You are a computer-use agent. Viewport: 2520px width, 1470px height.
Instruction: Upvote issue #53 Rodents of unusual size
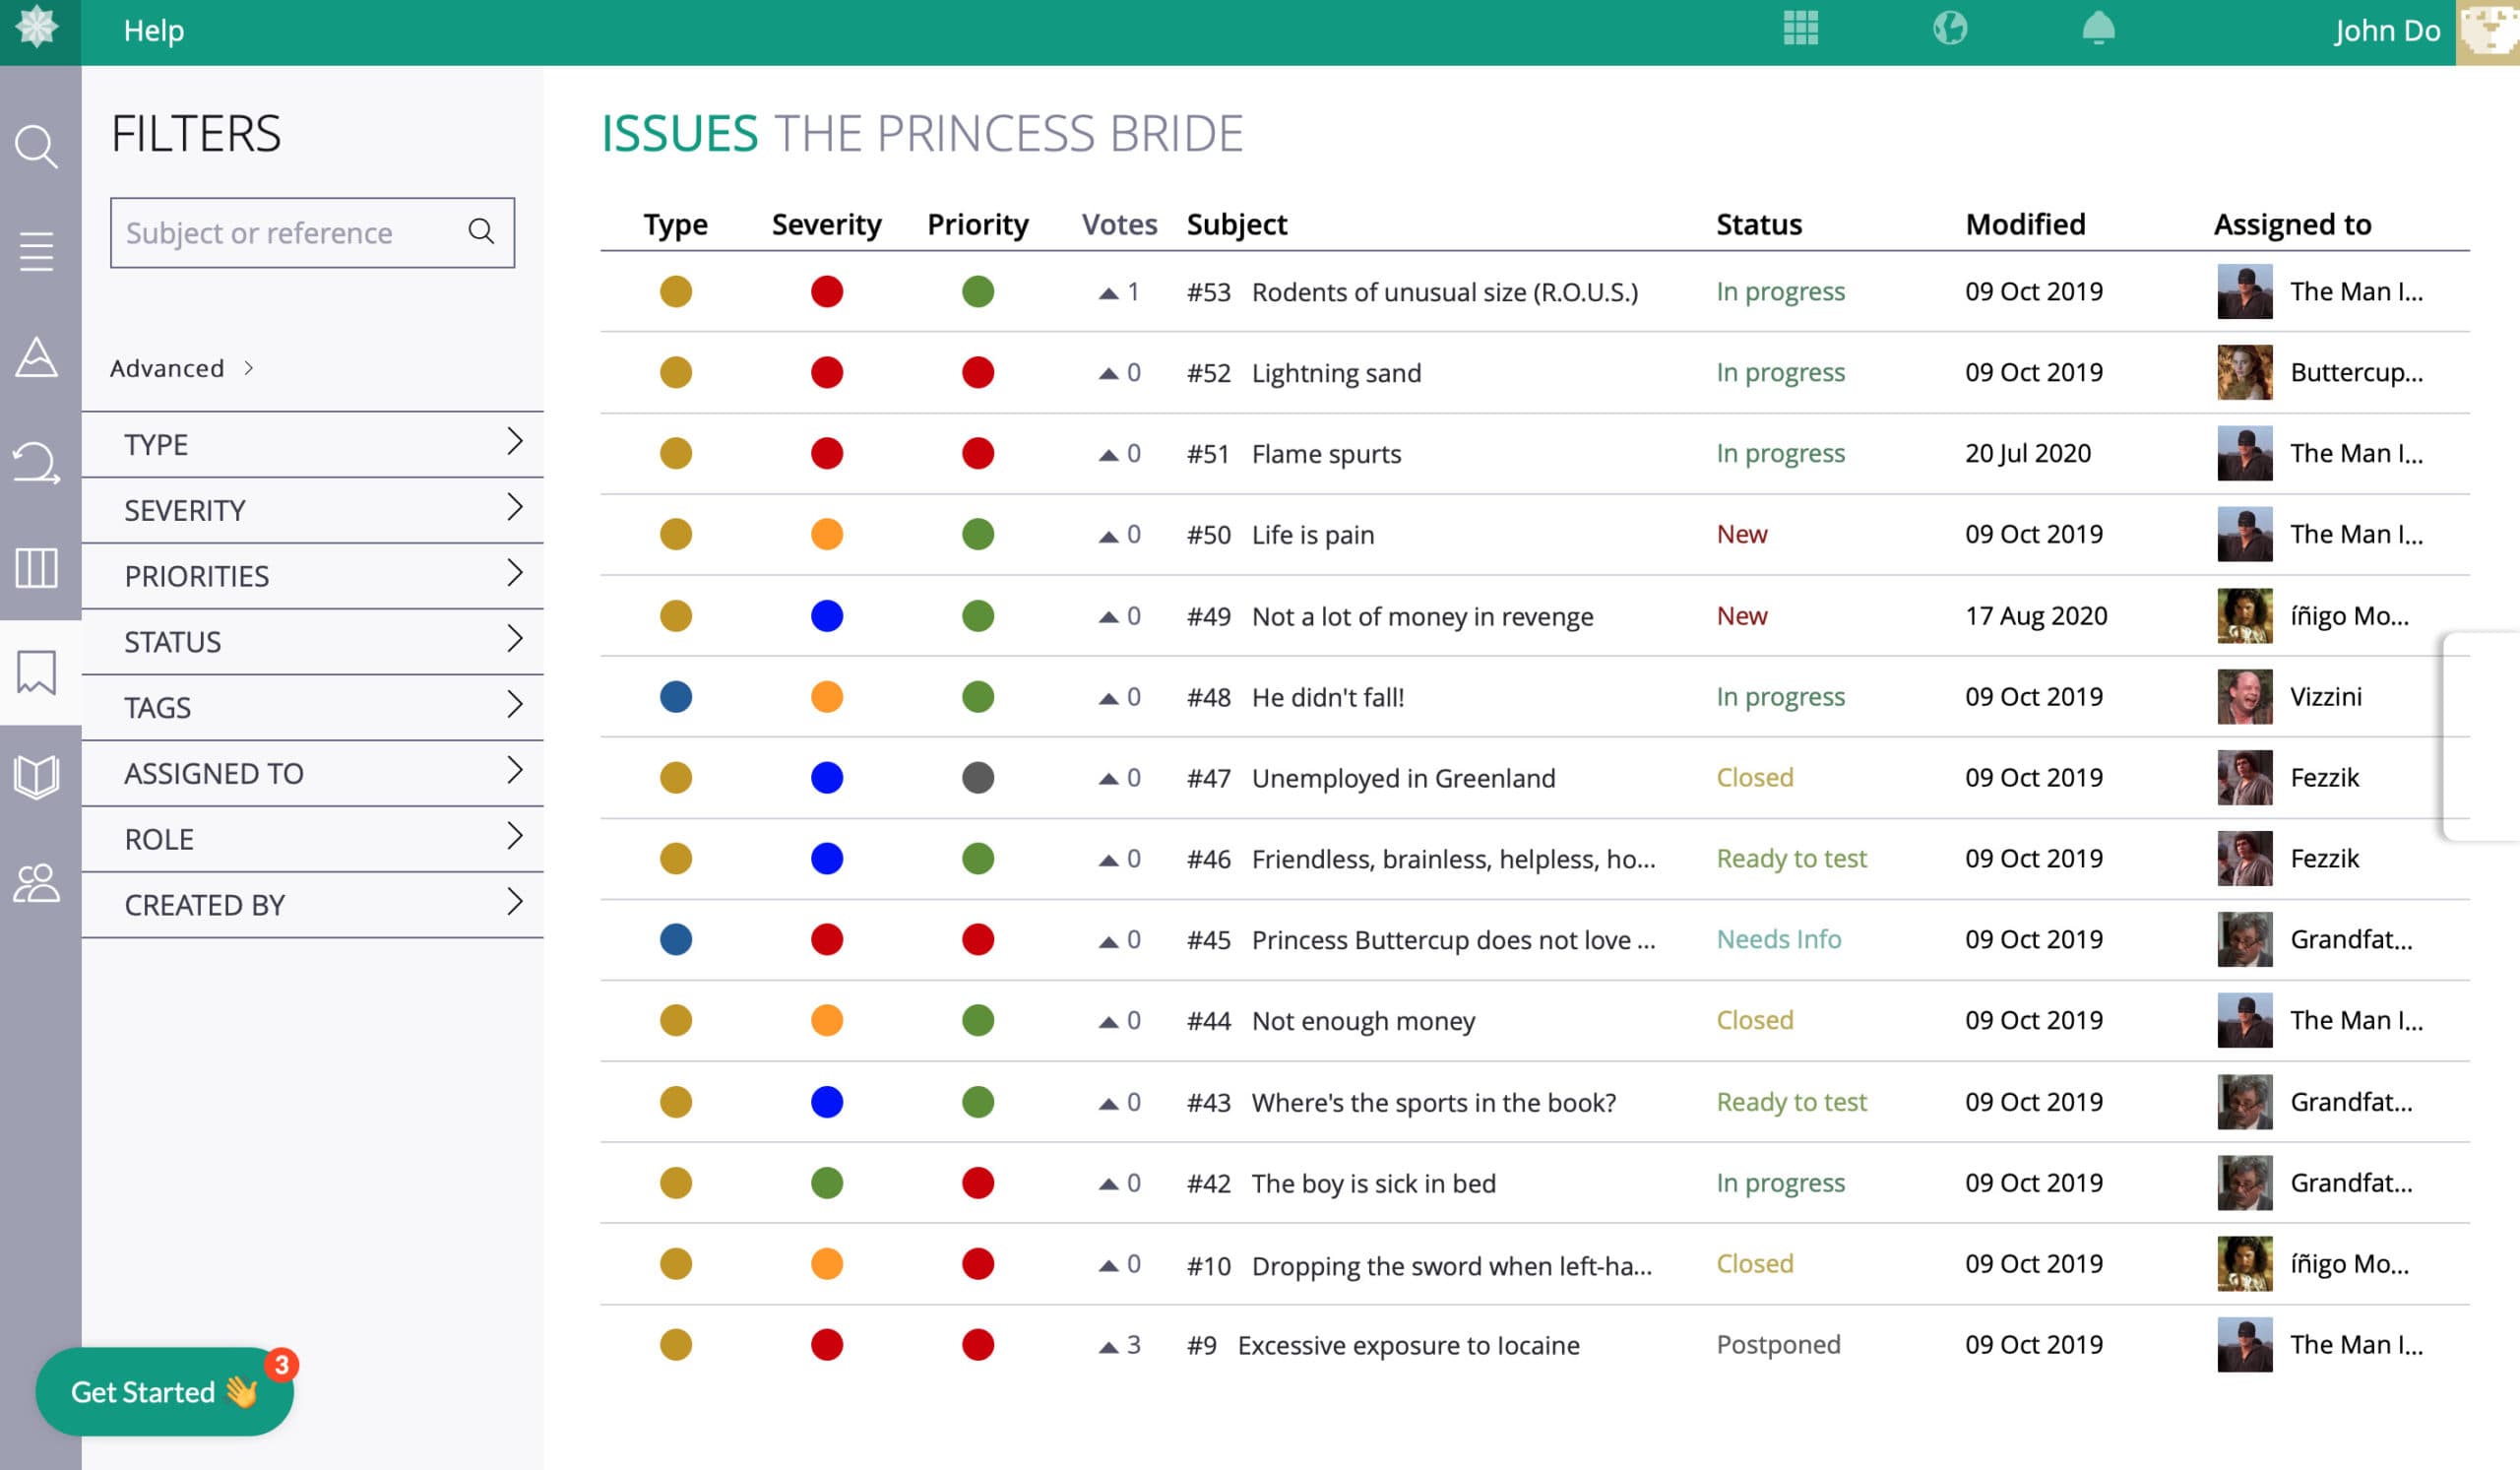point(1108,293)
